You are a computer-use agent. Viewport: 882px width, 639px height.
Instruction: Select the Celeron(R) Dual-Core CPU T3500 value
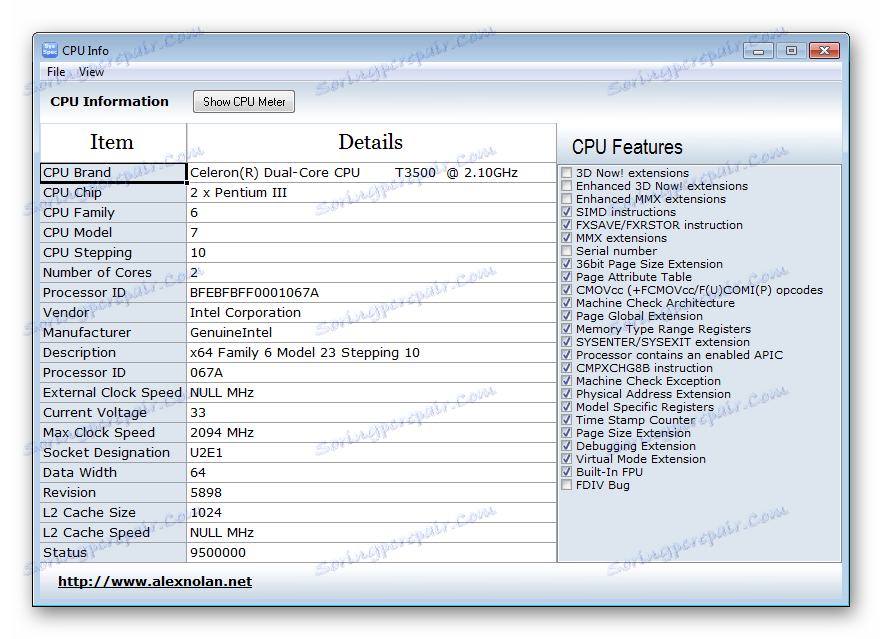(371, 173)
